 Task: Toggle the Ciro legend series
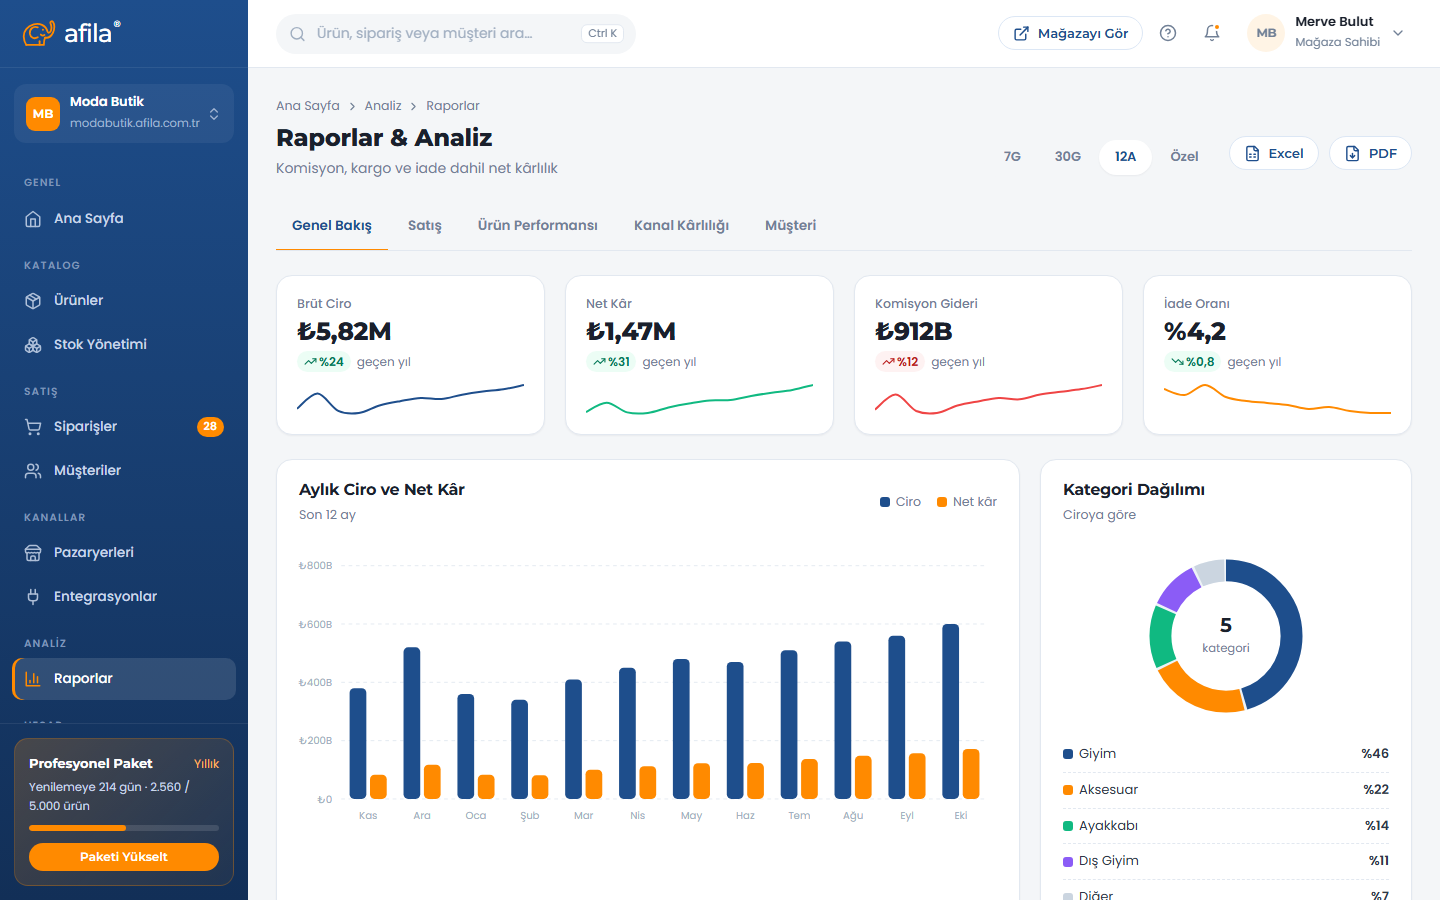tap(900, 502)
